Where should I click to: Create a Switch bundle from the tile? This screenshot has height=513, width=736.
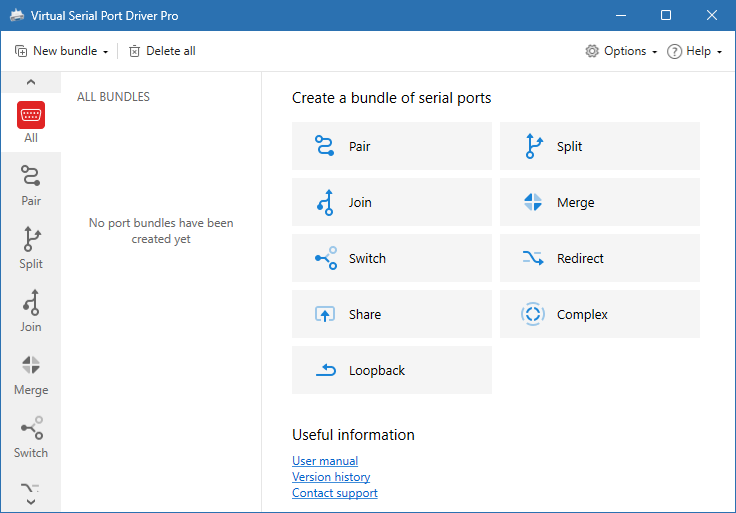392,258
